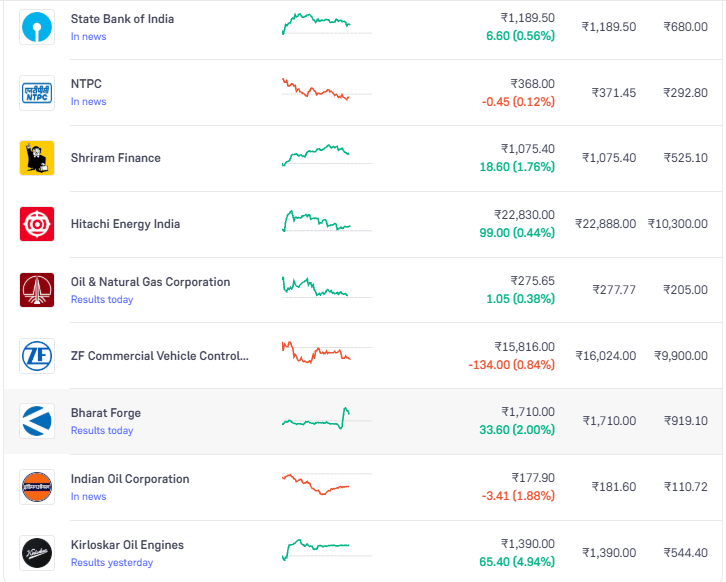The image size is (726, 582).
Task: Click the State Bank of India logo
Action: 37,27
